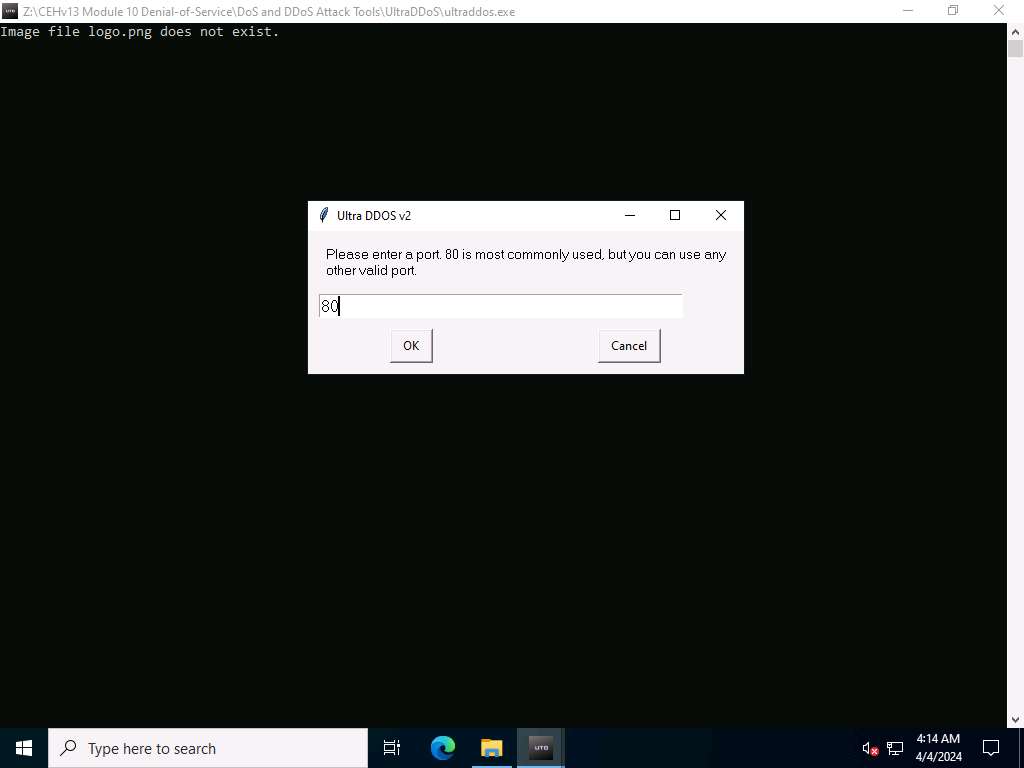Image resolution: width=1024 pixels, height=768 pixels.
Task: Open Task View from the taskbar
Action: point(392,748)
